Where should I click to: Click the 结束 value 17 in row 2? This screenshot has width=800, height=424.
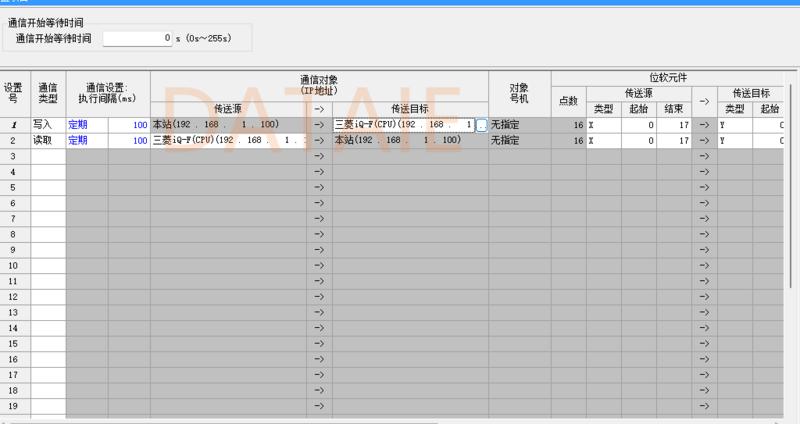(x=674, y=140)
